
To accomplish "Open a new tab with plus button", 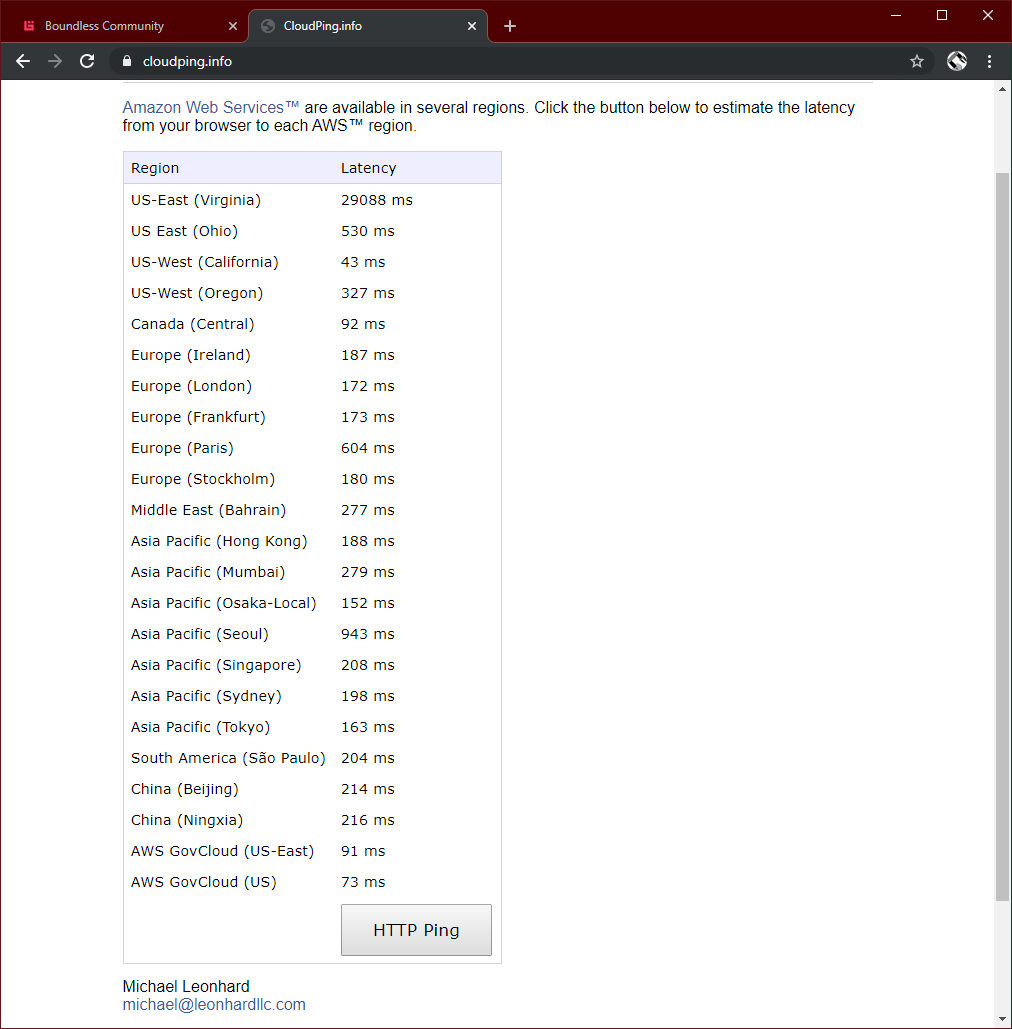I will [x=510, y=26].
